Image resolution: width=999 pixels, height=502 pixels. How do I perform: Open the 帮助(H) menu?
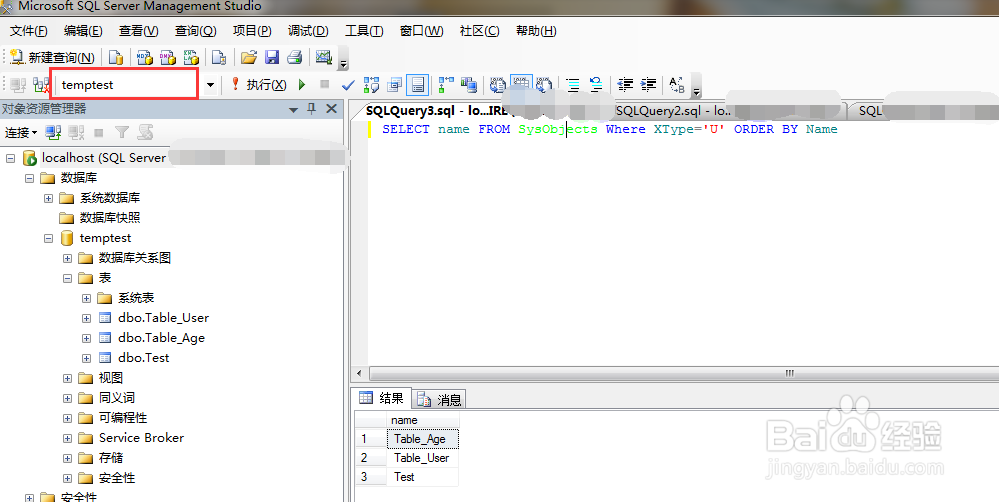click(x=536, y=31)
